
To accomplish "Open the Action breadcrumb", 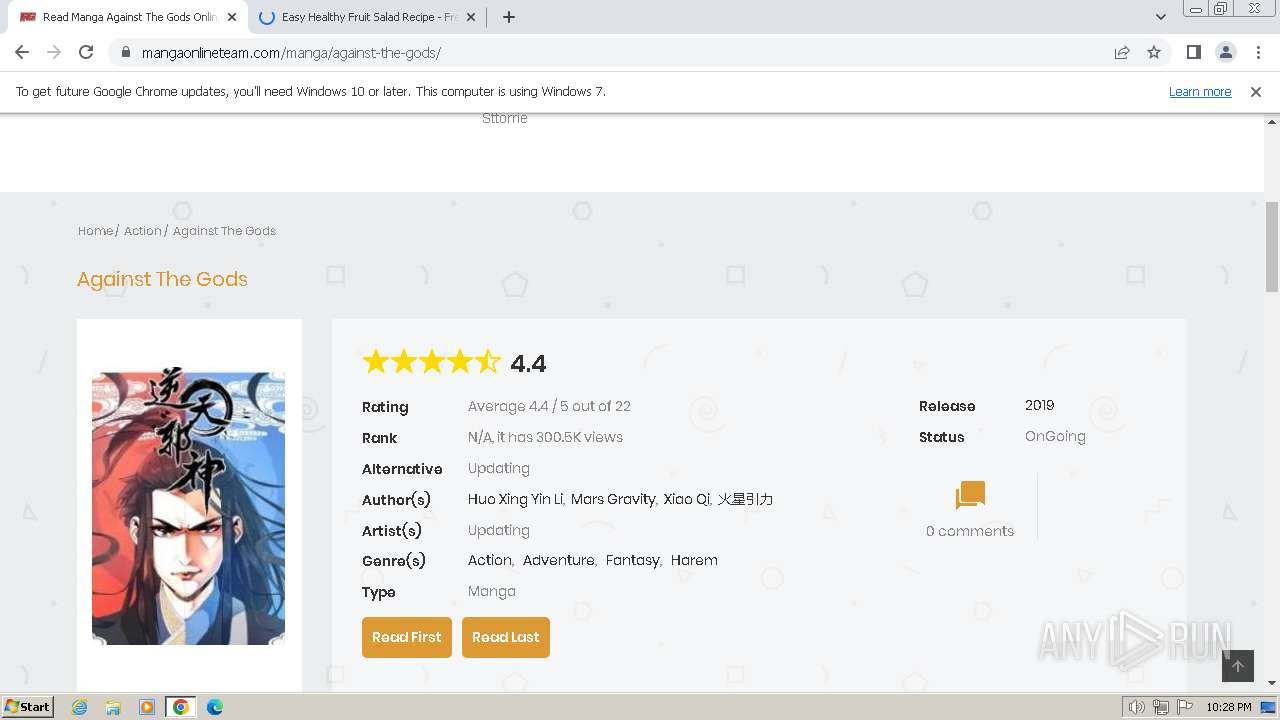I will point(142,230).
